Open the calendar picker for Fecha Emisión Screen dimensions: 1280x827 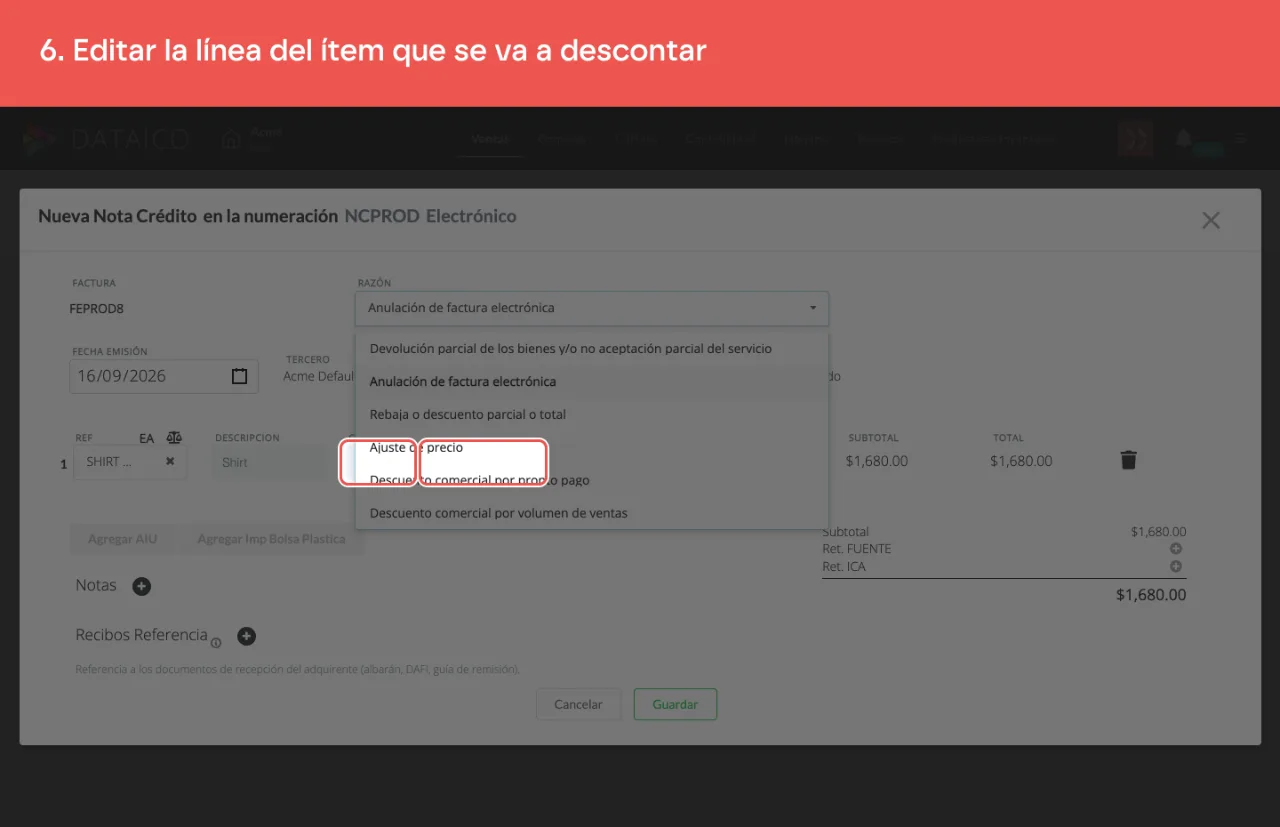[239, 376]
